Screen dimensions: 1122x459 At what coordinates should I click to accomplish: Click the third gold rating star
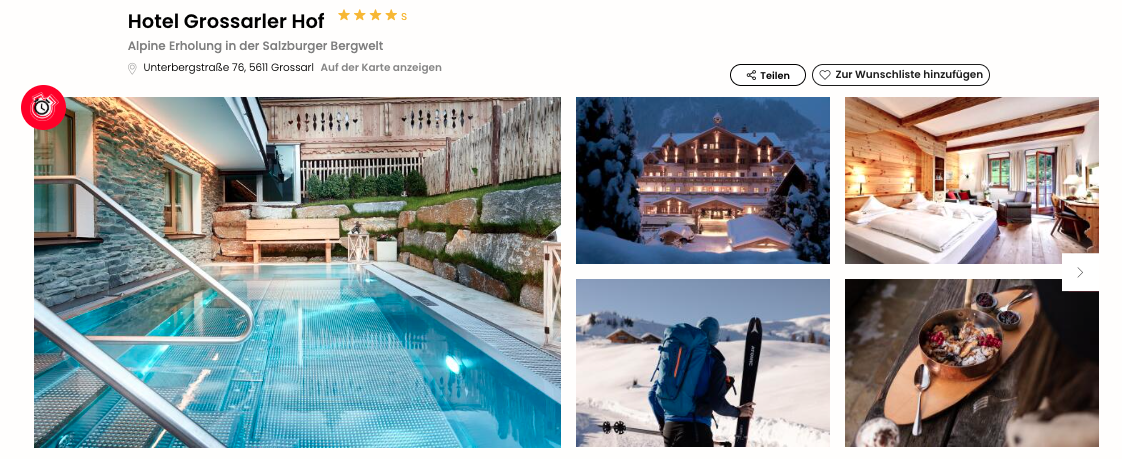tap(375, 15)
